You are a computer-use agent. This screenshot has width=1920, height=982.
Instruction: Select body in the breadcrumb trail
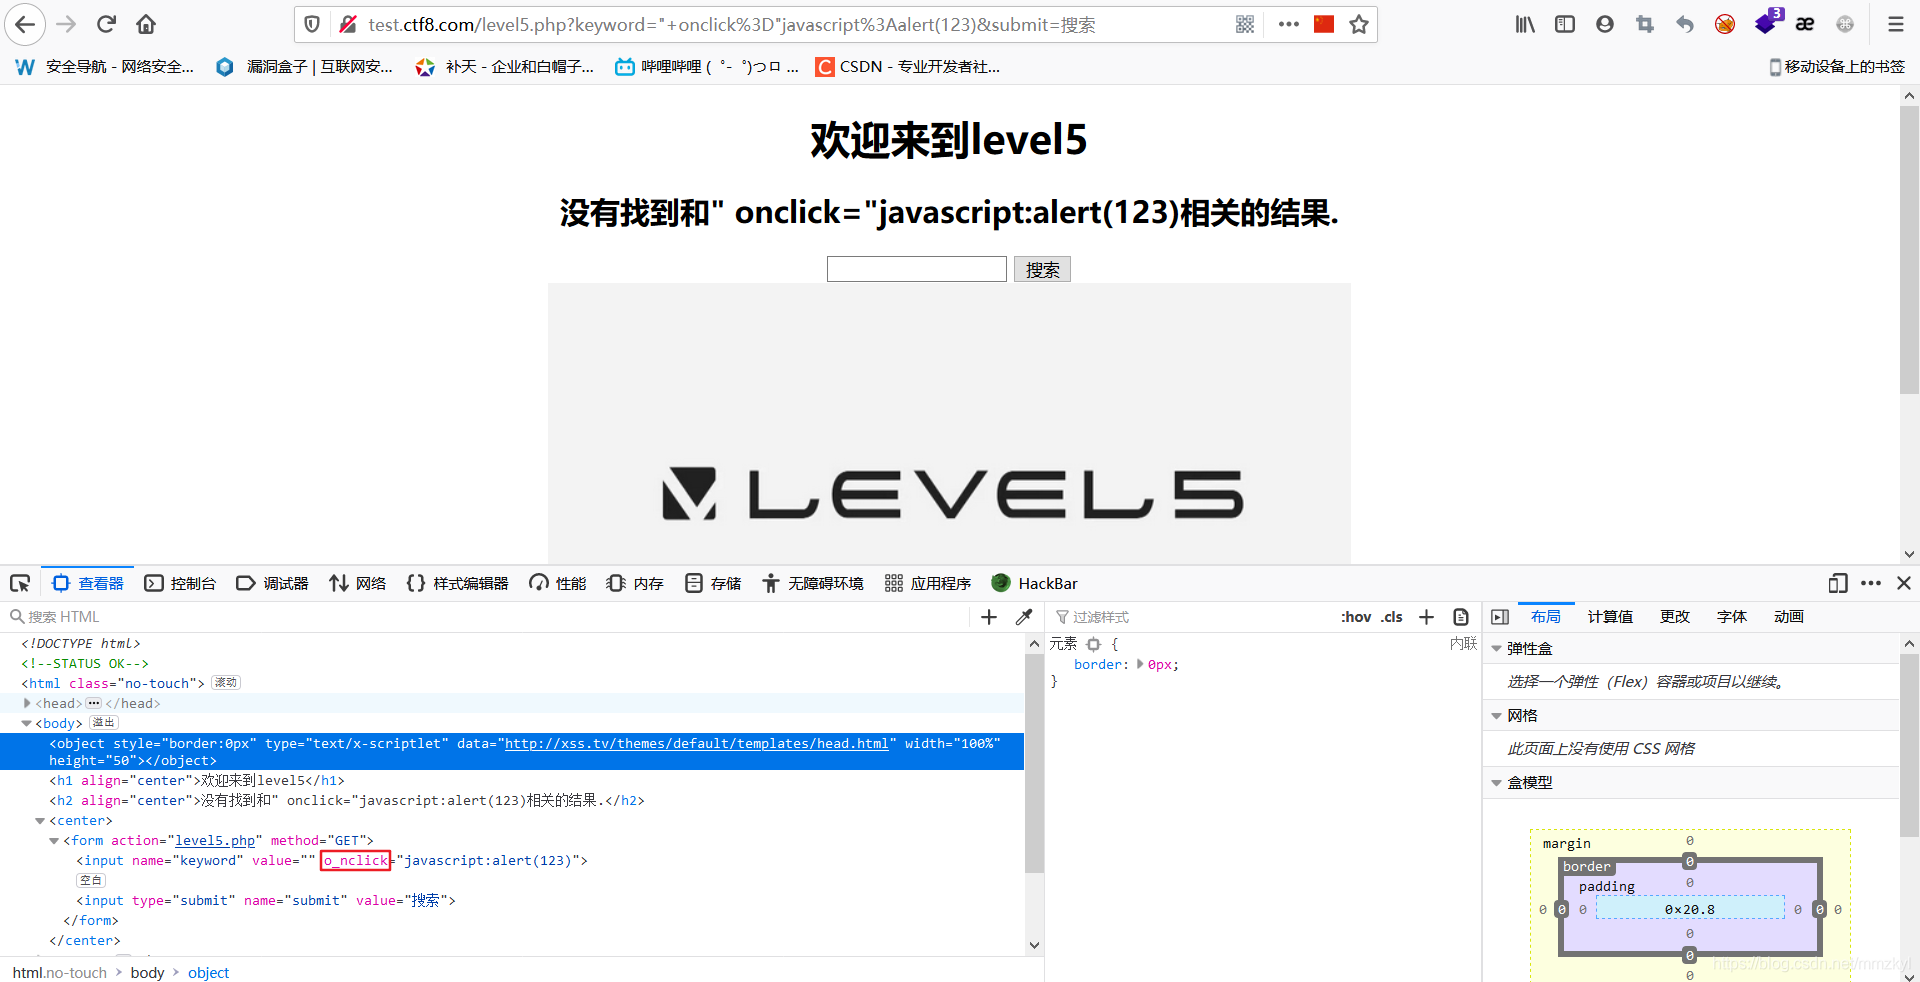tap(147, 973)
